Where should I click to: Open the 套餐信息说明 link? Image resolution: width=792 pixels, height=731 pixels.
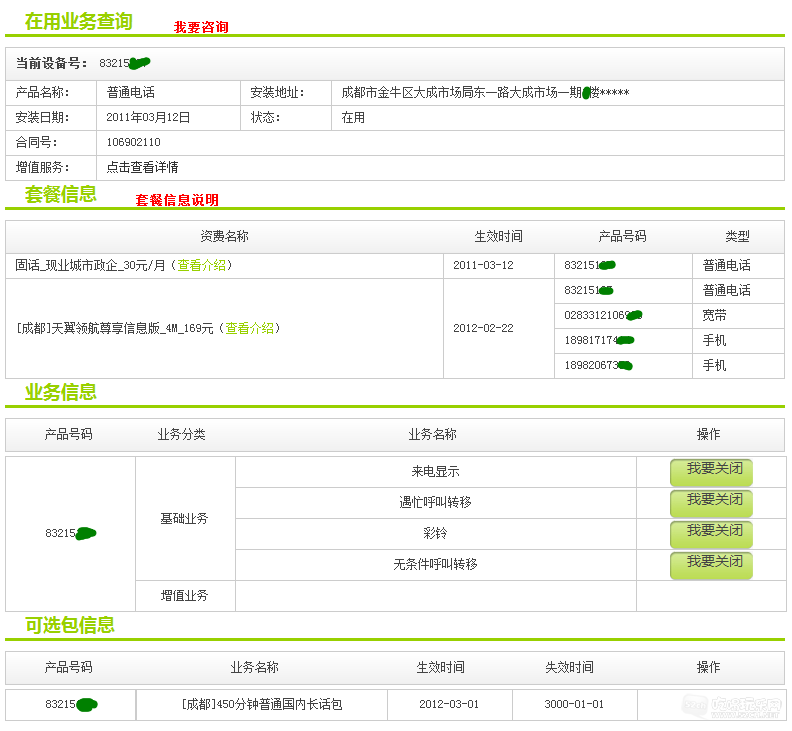tap(177, 200)
